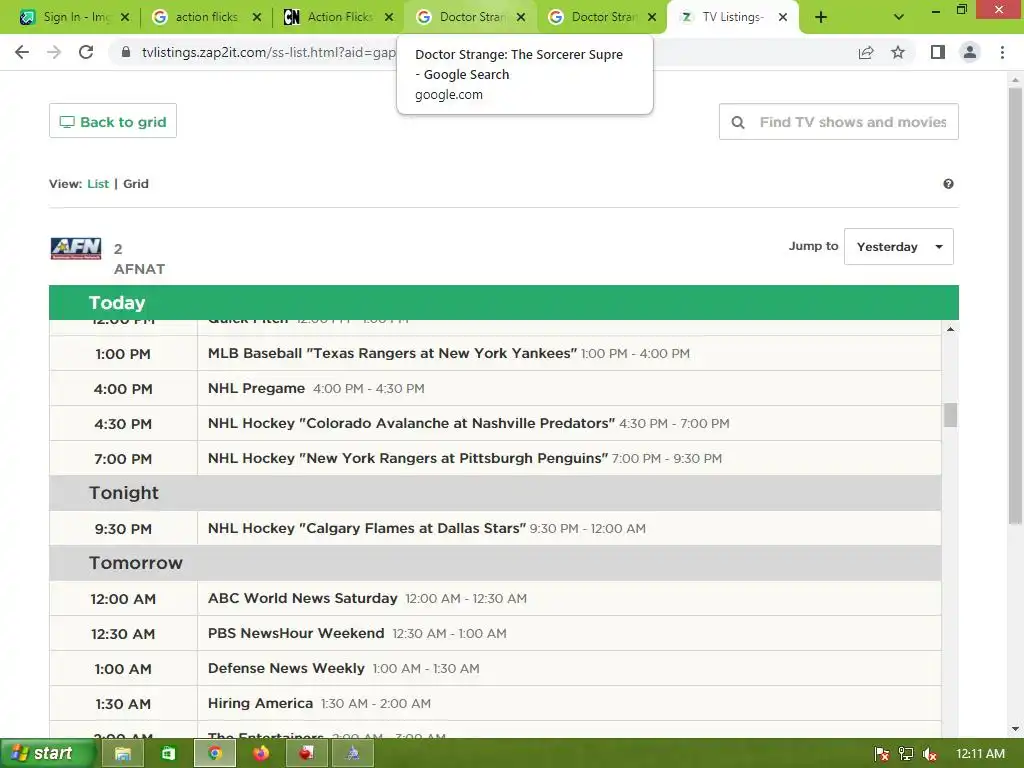The width and height of the screenshot is (1024, 768).
Task: Open the PBS NewsHour Weekend listing
Action: click(296, 633)
